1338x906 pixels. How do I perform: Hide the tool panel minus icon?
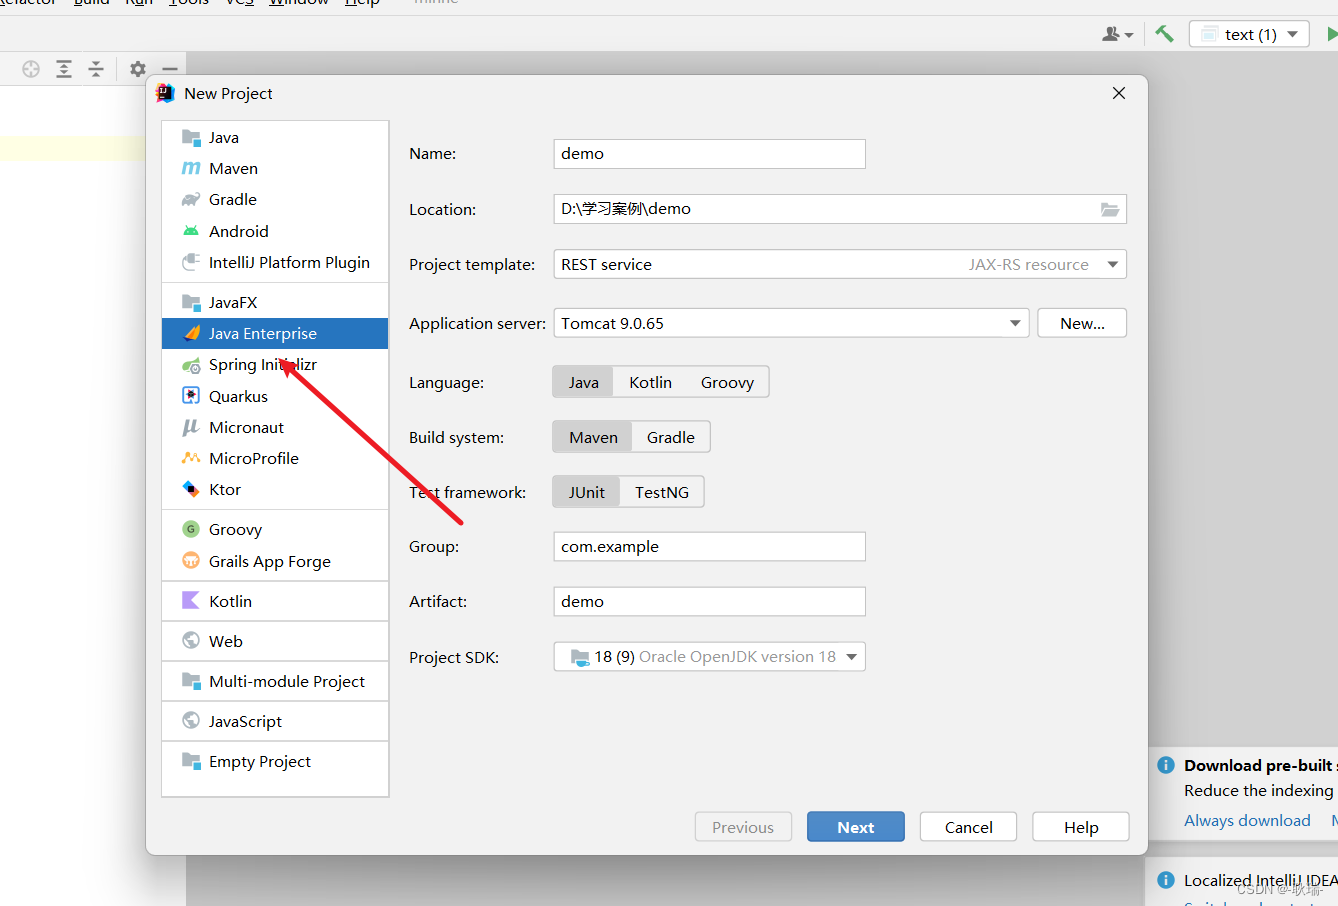[x=170, y=69]
